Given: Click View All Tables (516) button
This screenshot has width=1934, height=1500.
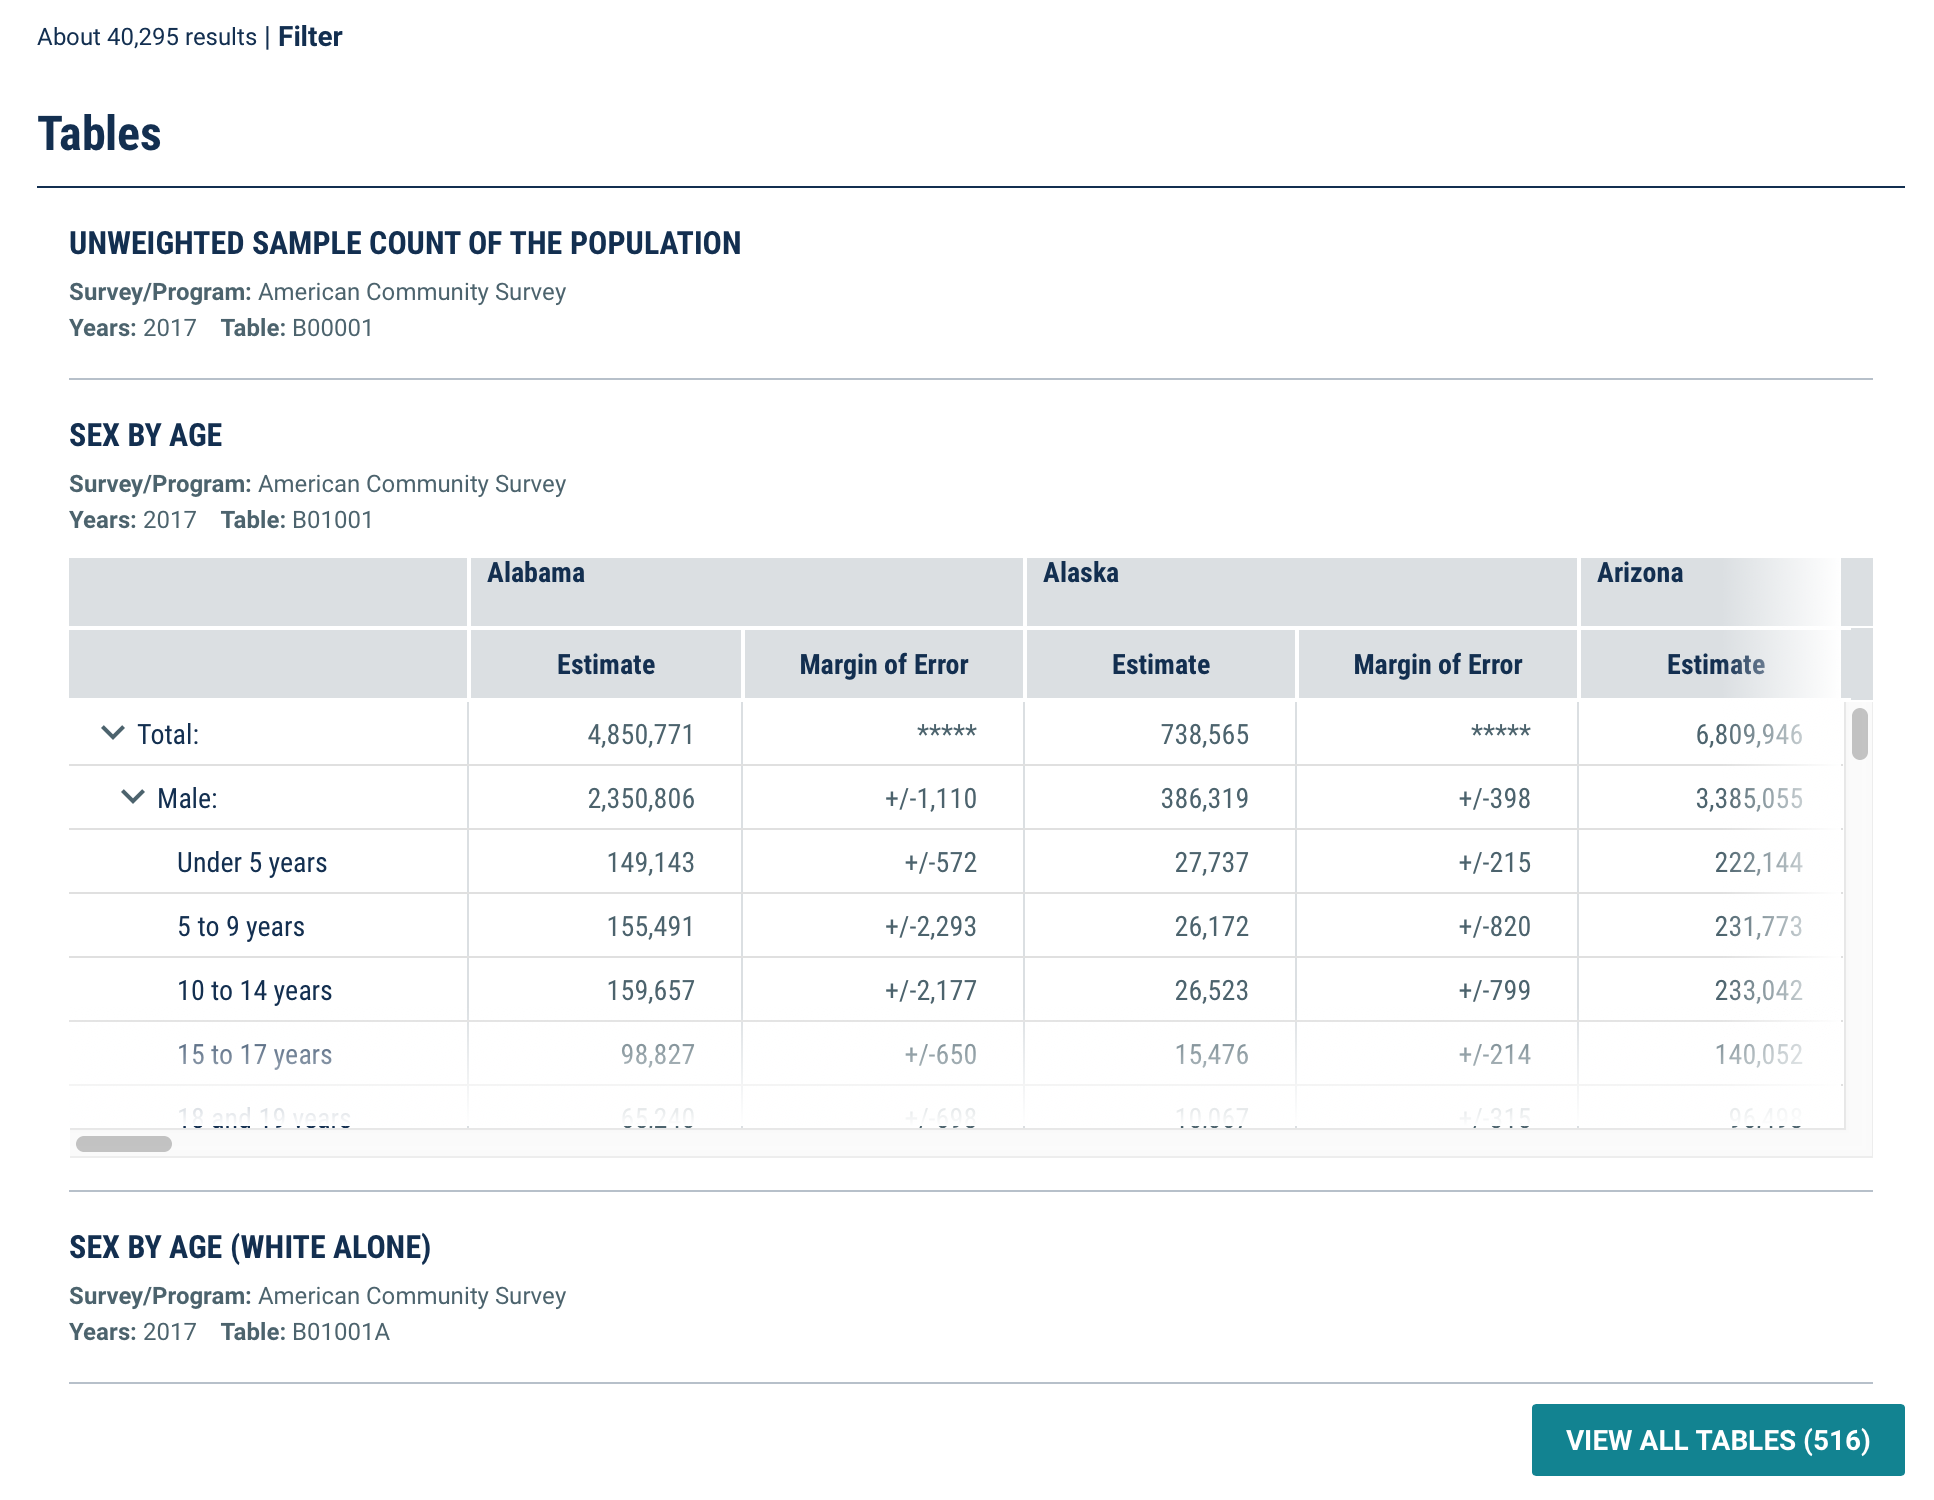Looking at the screenshot, I should click(1716, 1440).
